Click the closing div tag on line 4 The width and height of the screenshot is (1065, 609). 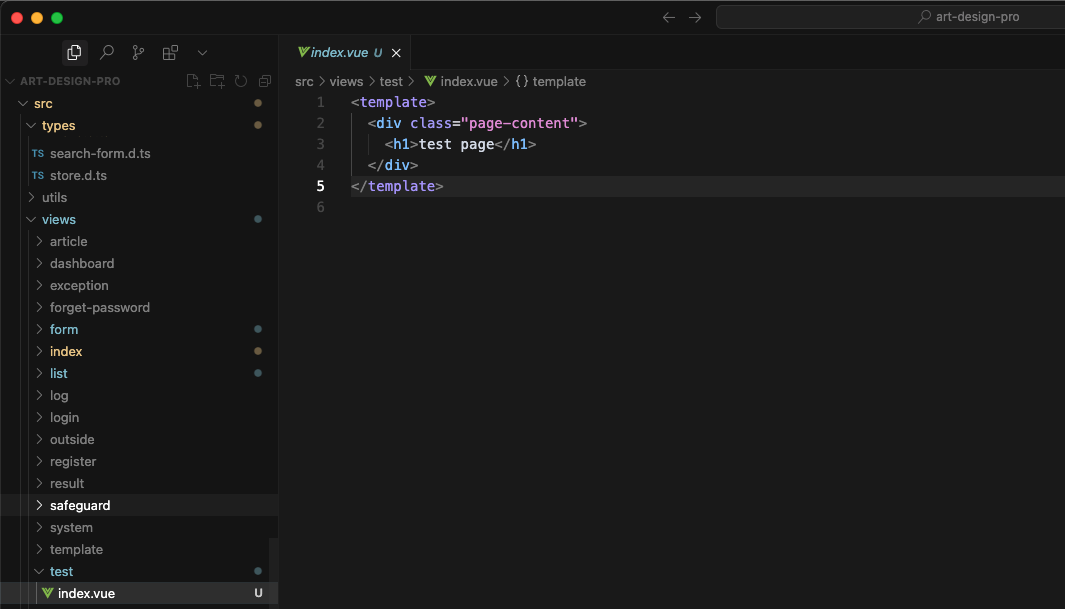coord(393,166)
